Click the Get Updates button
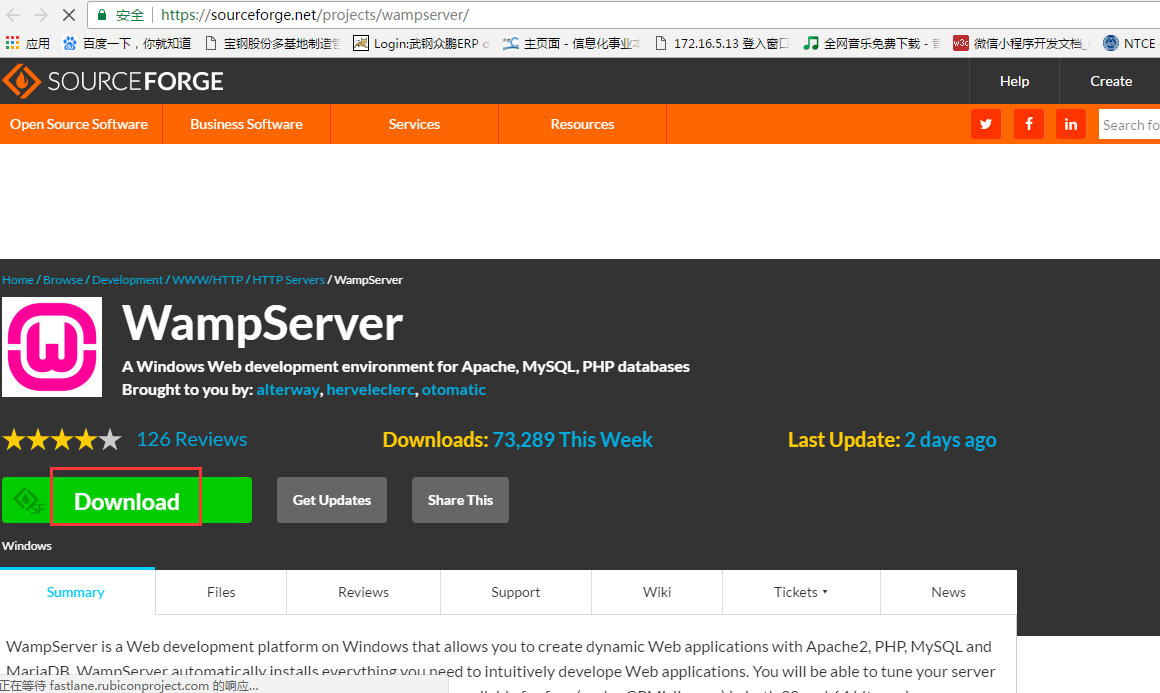This screenshot has height=693, width=1160. [331, 500]
